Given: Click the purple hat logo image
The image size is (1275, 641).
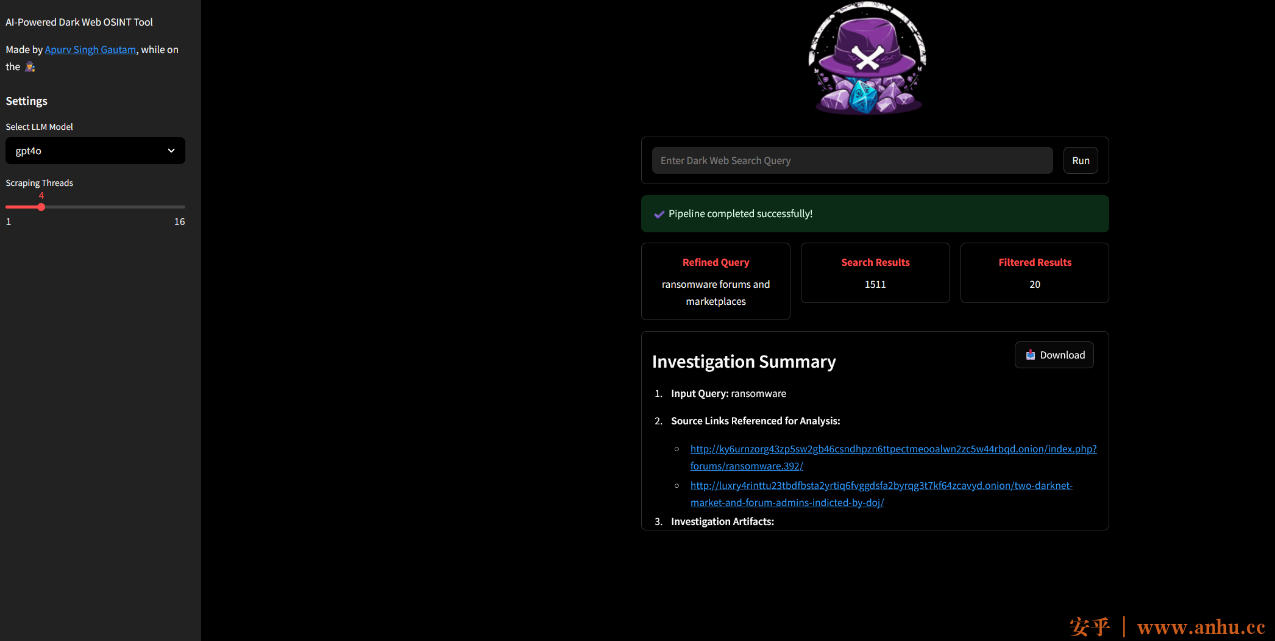Looking at the screenshot, I should pyautogui.click(x=868, y=60).
